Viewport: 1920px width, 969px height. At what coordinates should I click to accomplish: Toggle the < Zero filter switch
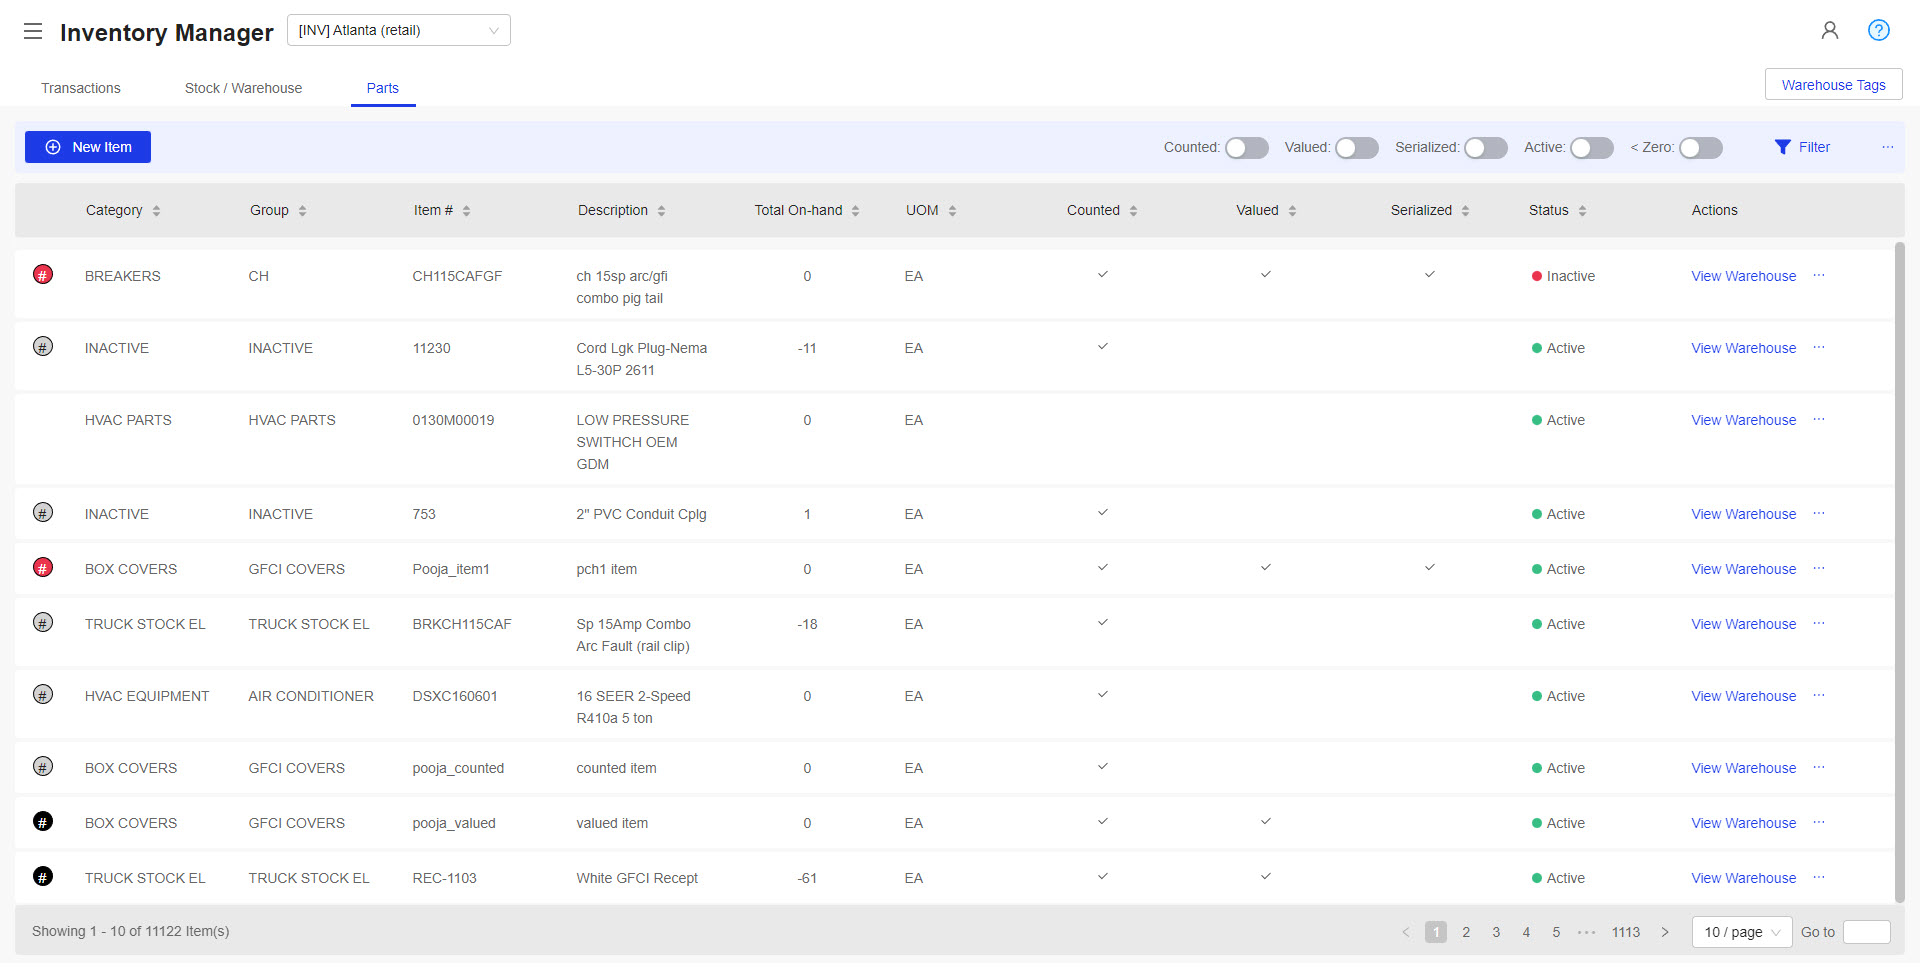click(1701, 148)
